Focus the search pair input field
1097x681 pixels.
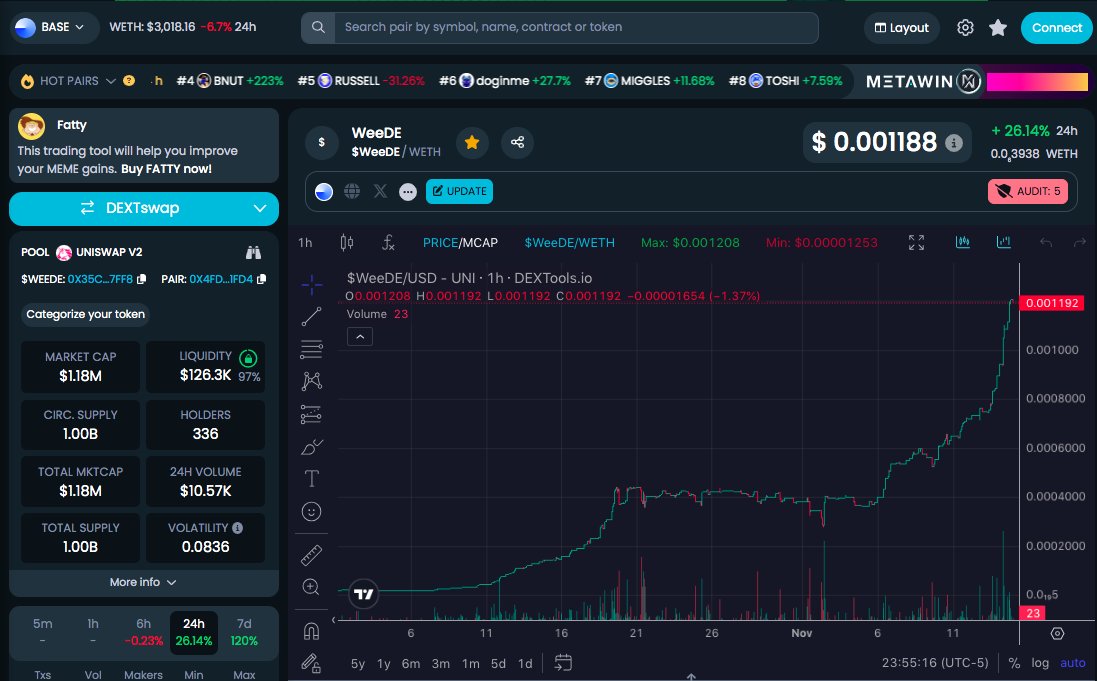coord(576,27)
